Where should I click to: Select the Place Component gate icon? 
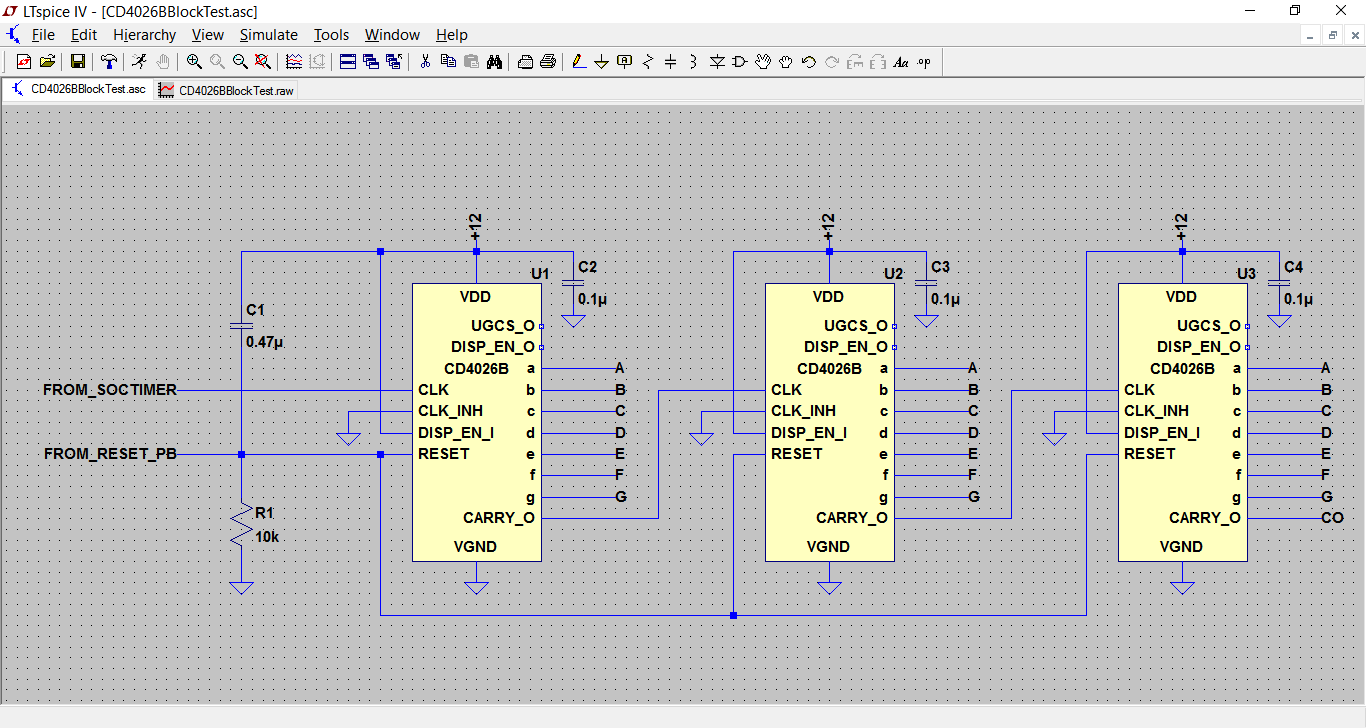tap(740, 62)
